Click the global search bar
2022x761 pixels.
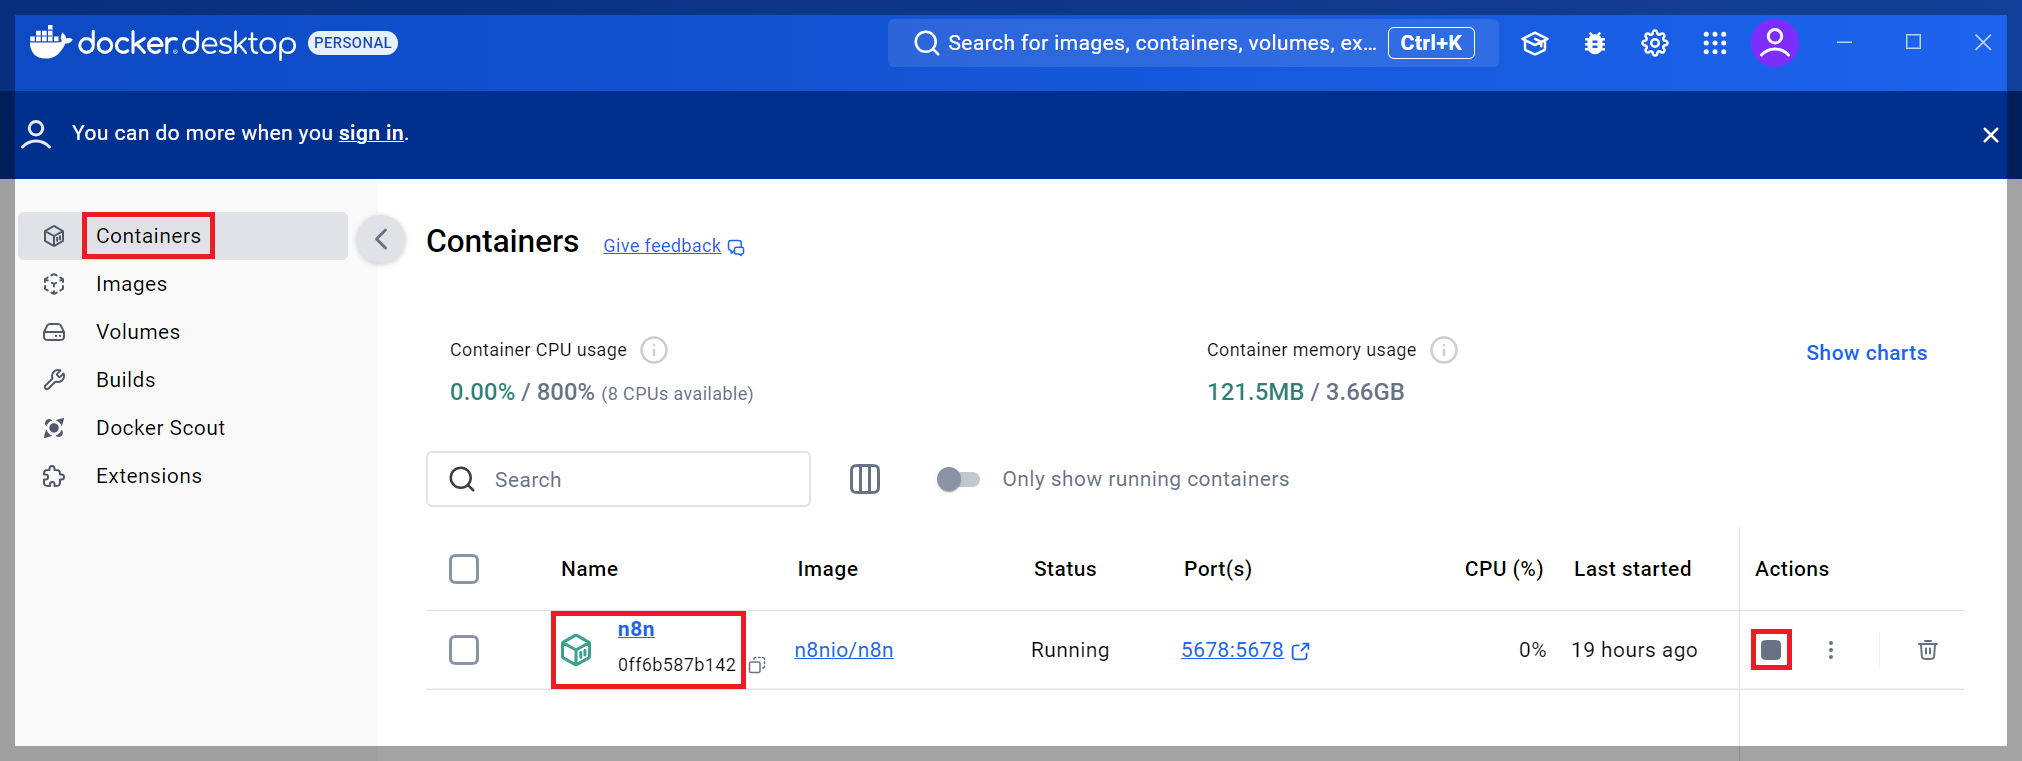(1193, 43)
